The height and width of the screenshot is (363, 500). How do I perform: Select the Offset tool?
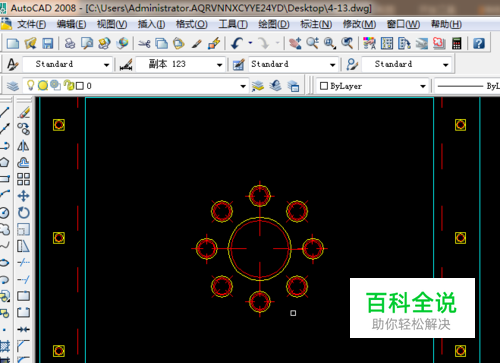pos(23,162)
